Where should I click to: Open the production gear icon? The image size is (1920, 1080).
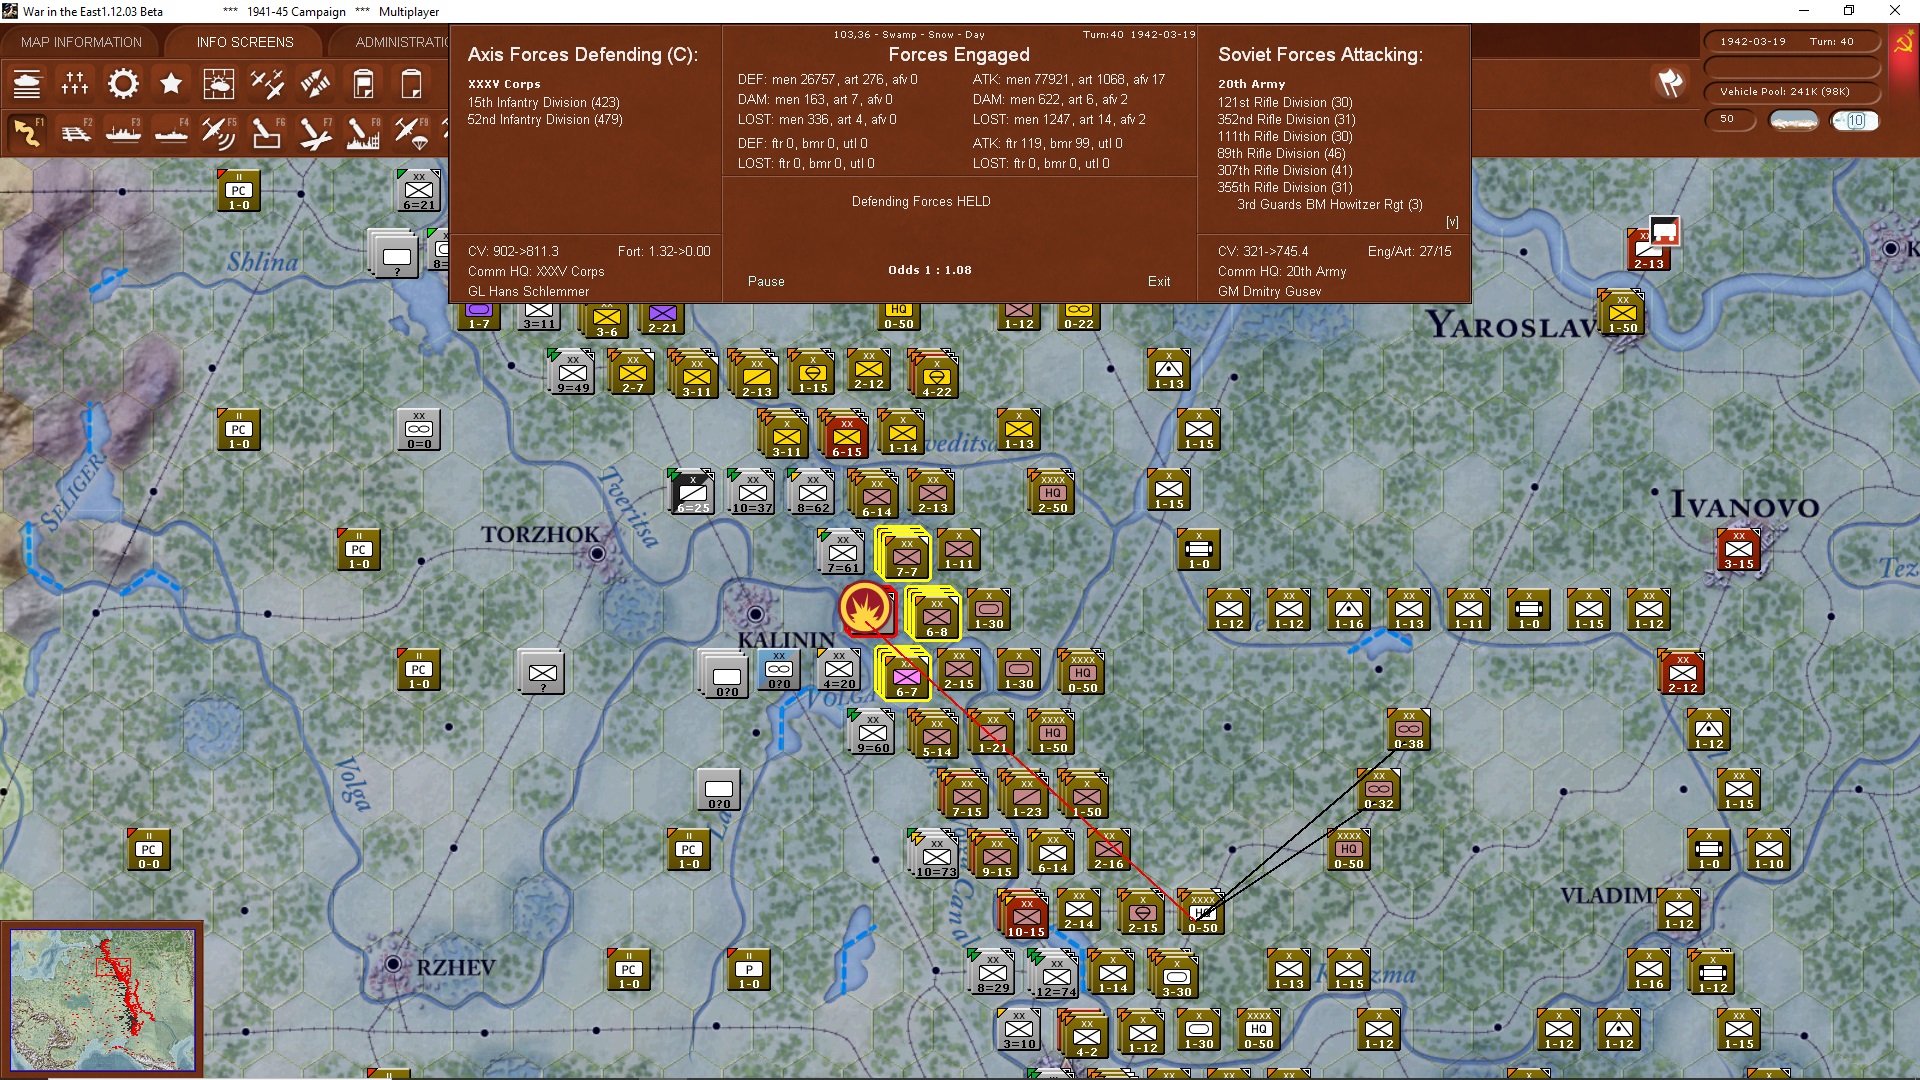(x=123, y=84)
